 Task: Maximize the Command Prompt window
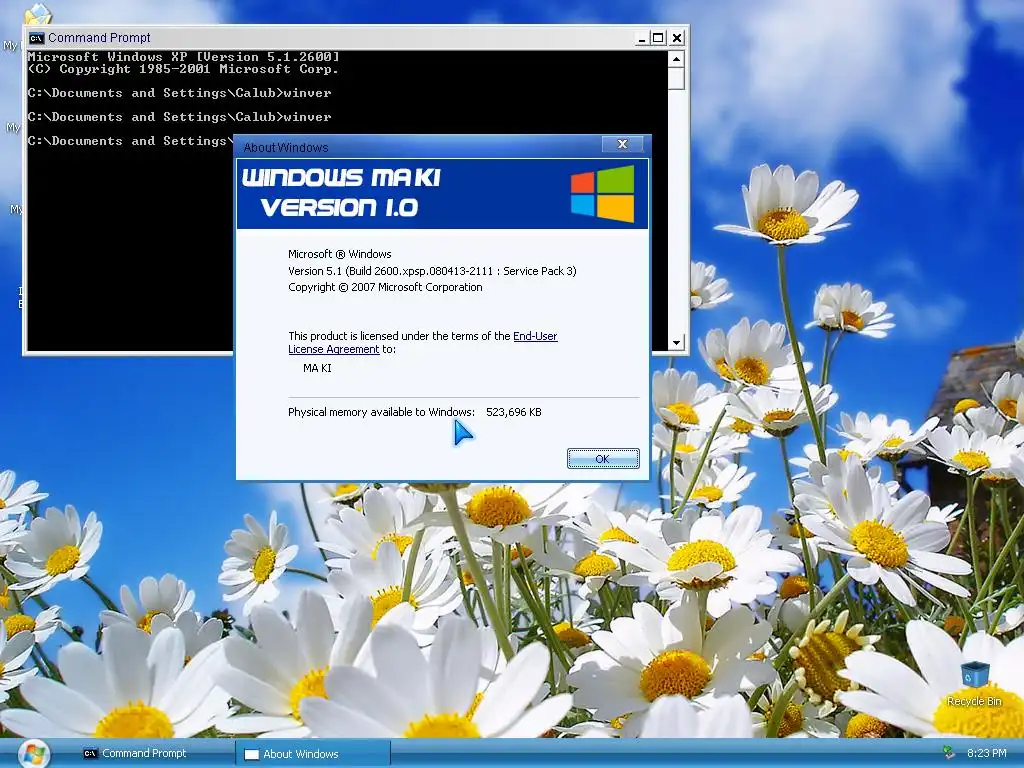658,38
